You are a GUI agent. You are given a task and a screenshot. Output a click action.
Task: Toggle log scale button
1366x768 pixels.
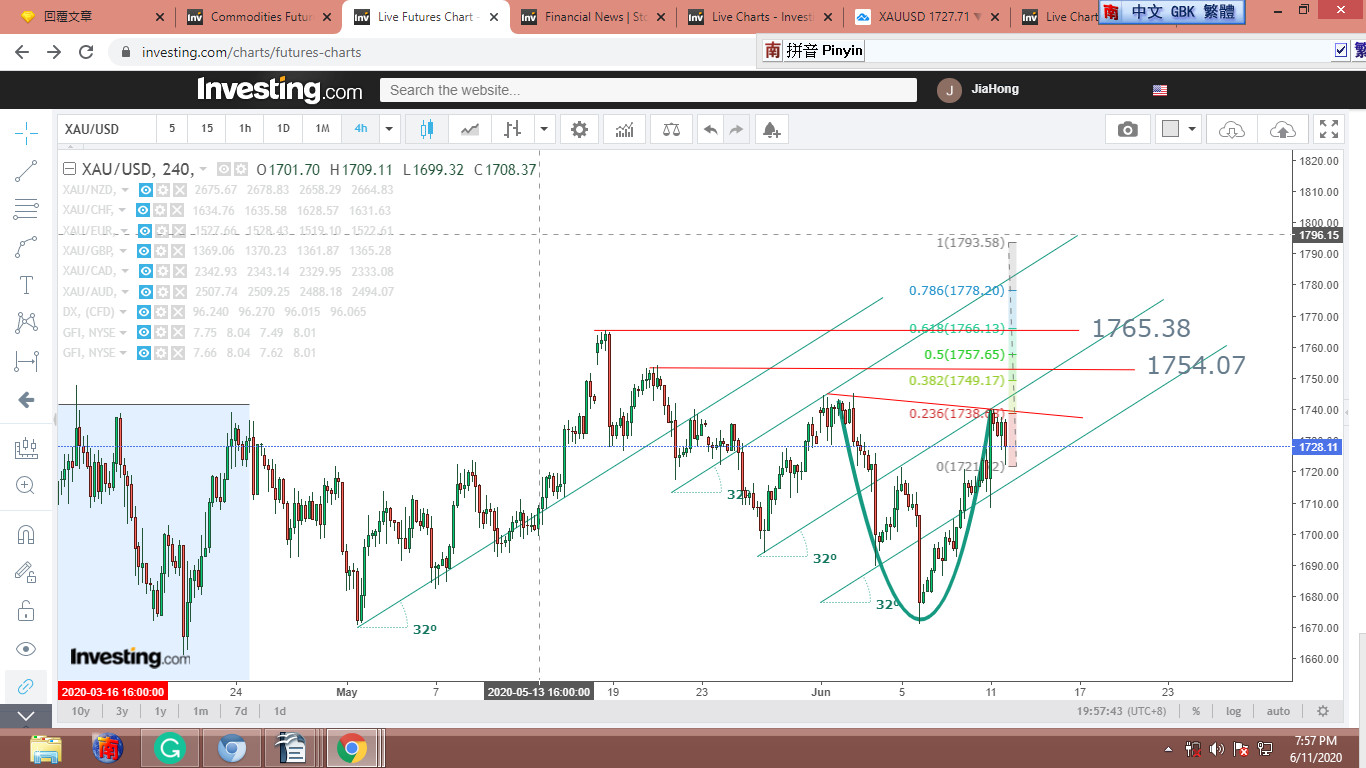tap(1234, 711)
